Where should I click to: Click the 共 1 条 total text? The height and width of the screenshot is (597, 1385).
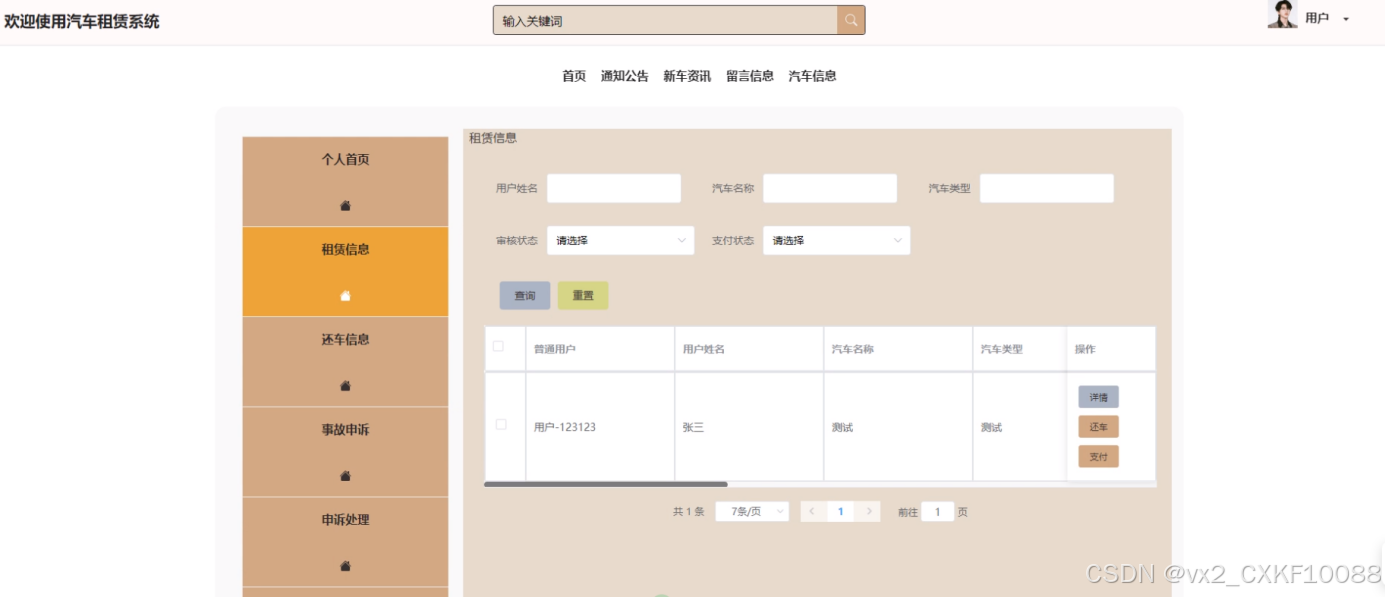click(688, 512)
